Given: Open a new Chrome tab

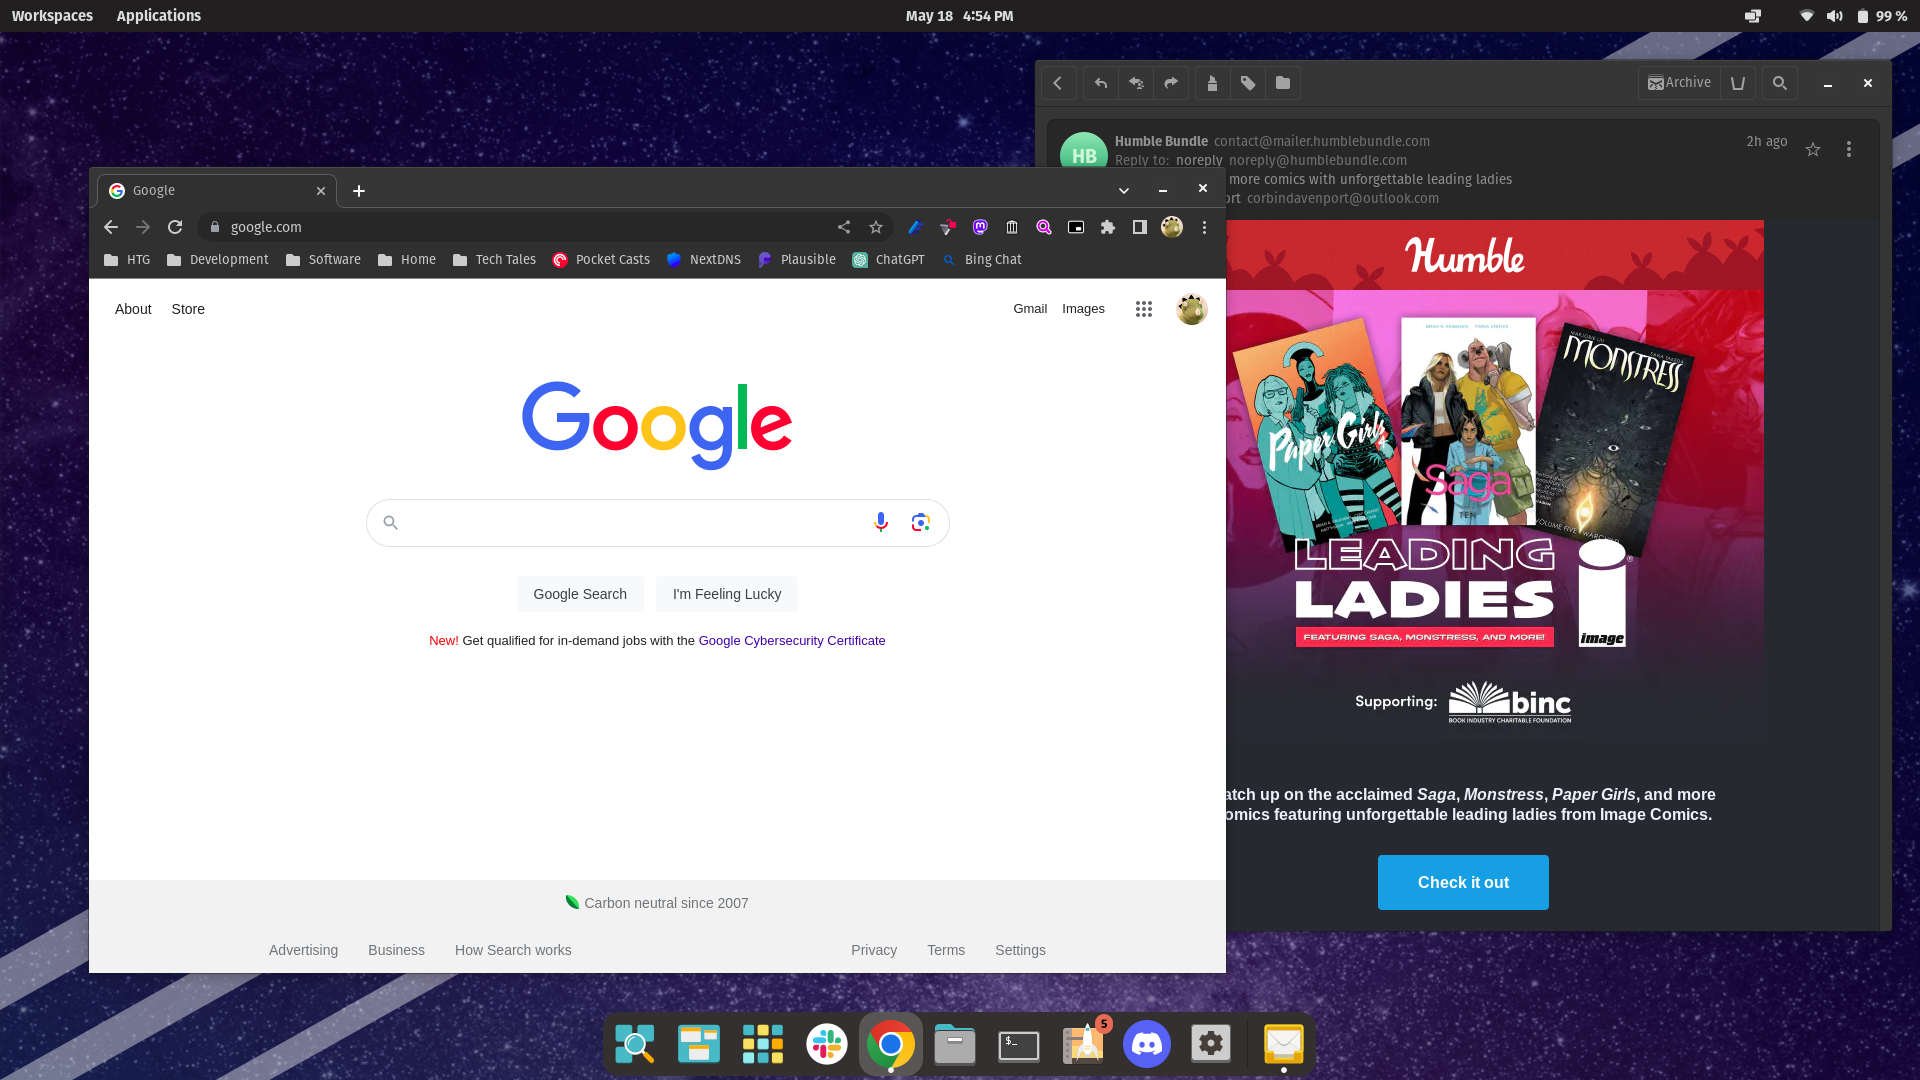Looking at the screenshot, I should pyautogui.click(x=359, y=190).
